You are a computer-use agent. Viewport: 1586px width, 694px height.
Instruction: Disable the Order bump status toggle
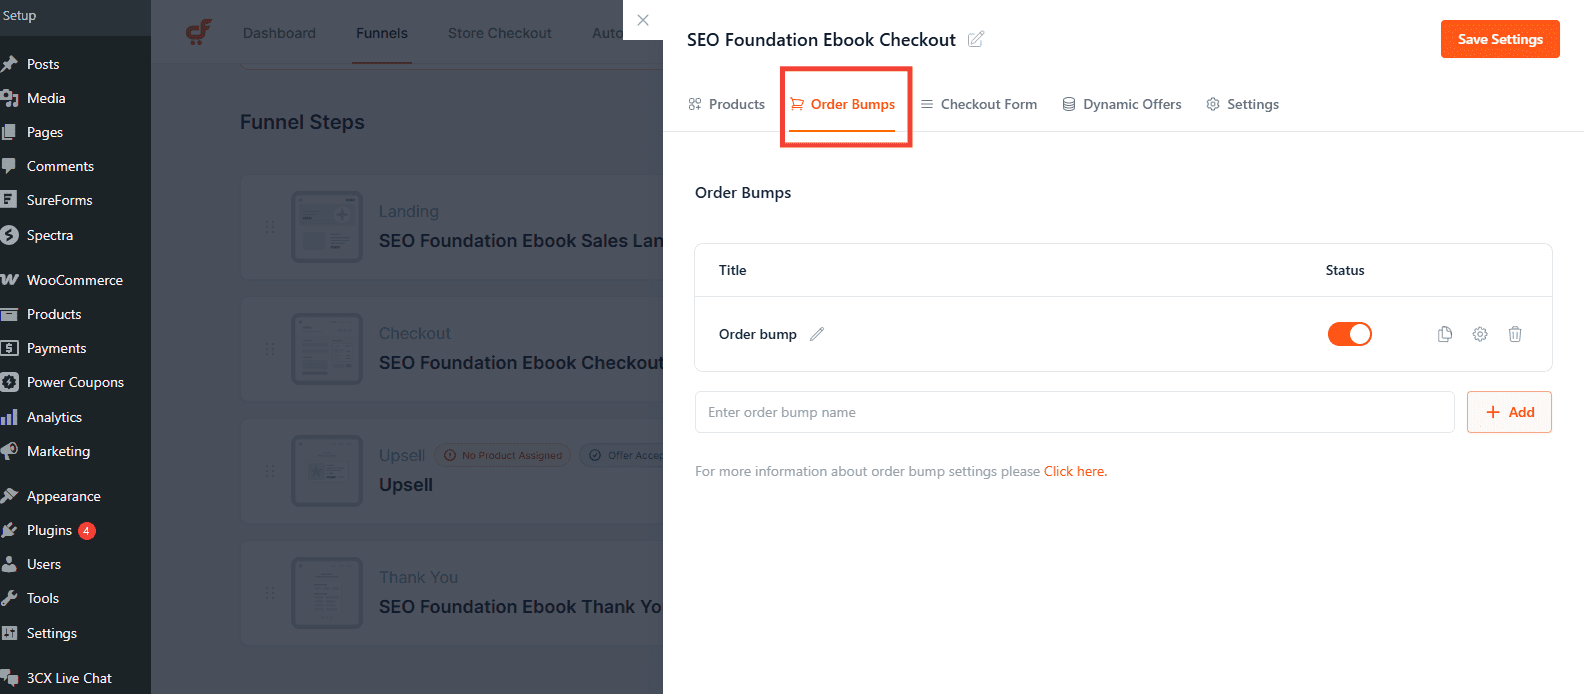(x=1349, y=333)
